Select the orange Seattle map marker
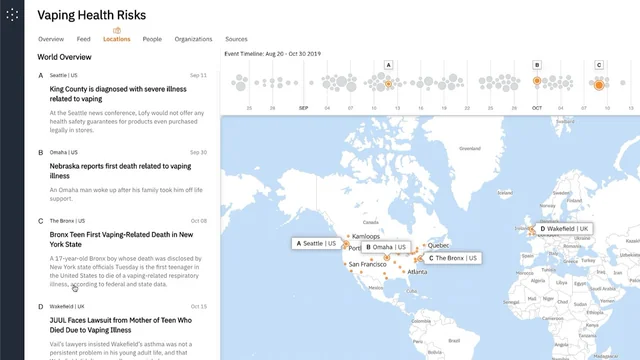Viewport: 640px width, 360px height. [x=346, y=244]
